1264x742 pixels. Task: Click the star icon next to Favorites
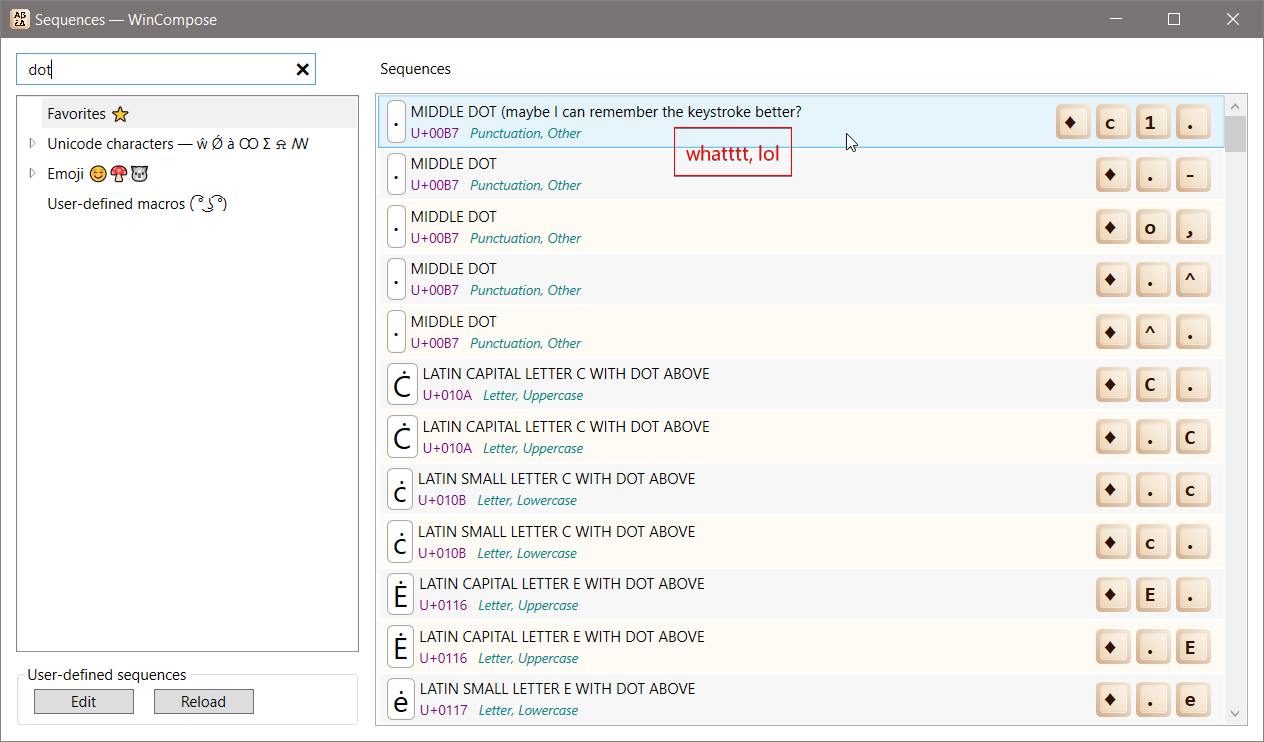(120, 114)
